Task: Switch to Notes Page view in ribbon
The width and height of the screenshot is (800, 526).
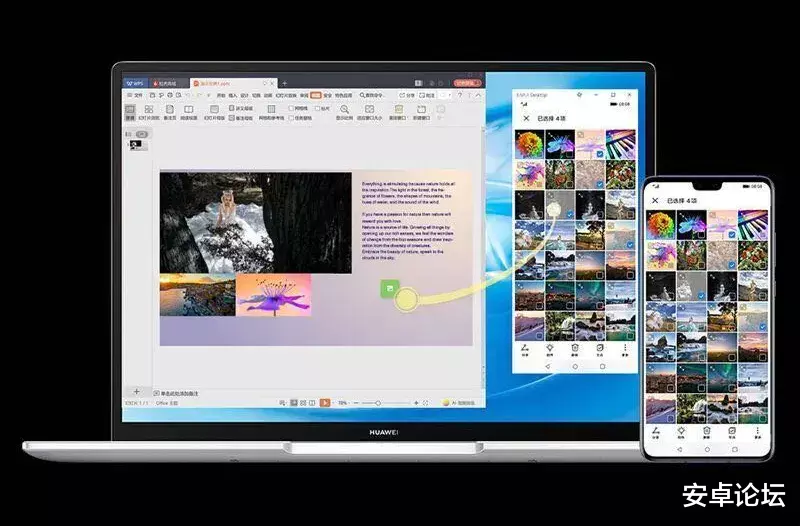Action: [169, 112]
